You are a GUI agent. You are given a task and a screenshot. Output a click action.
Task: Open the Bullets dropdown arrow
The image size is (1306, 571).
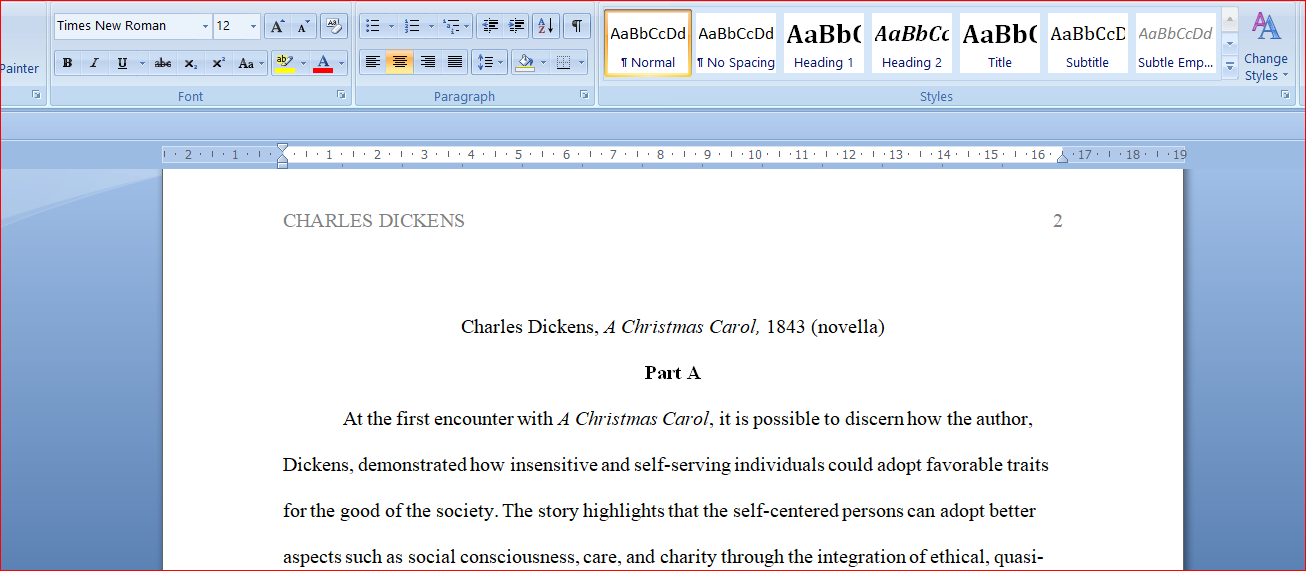pyautogui.click(x=391, y=26)
